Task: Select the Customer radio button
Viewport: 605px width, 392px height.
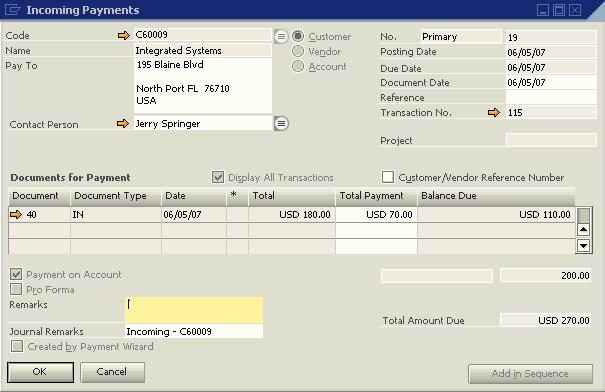Action: pyautogui.click(x=298, y=36)
